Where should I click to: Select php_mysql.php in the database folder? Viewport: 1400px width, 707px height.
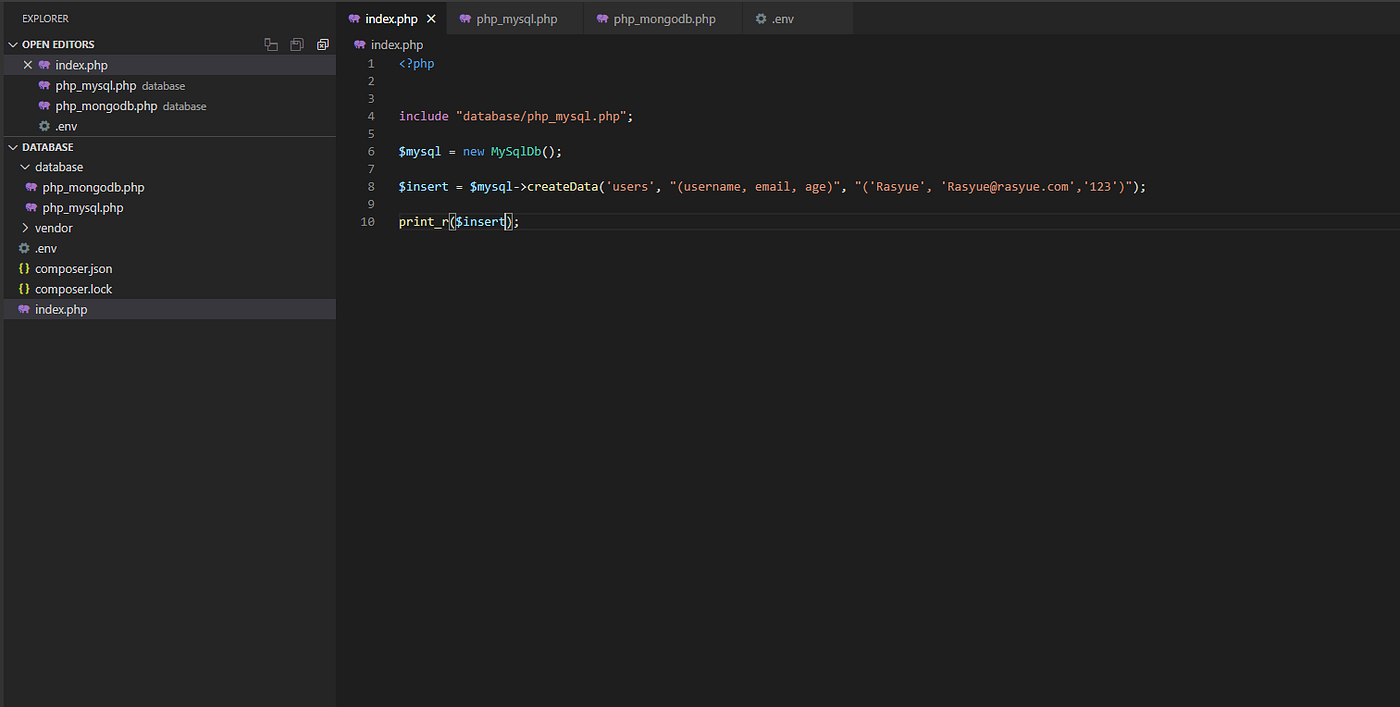pyautogui.click(x=170, y=208)
